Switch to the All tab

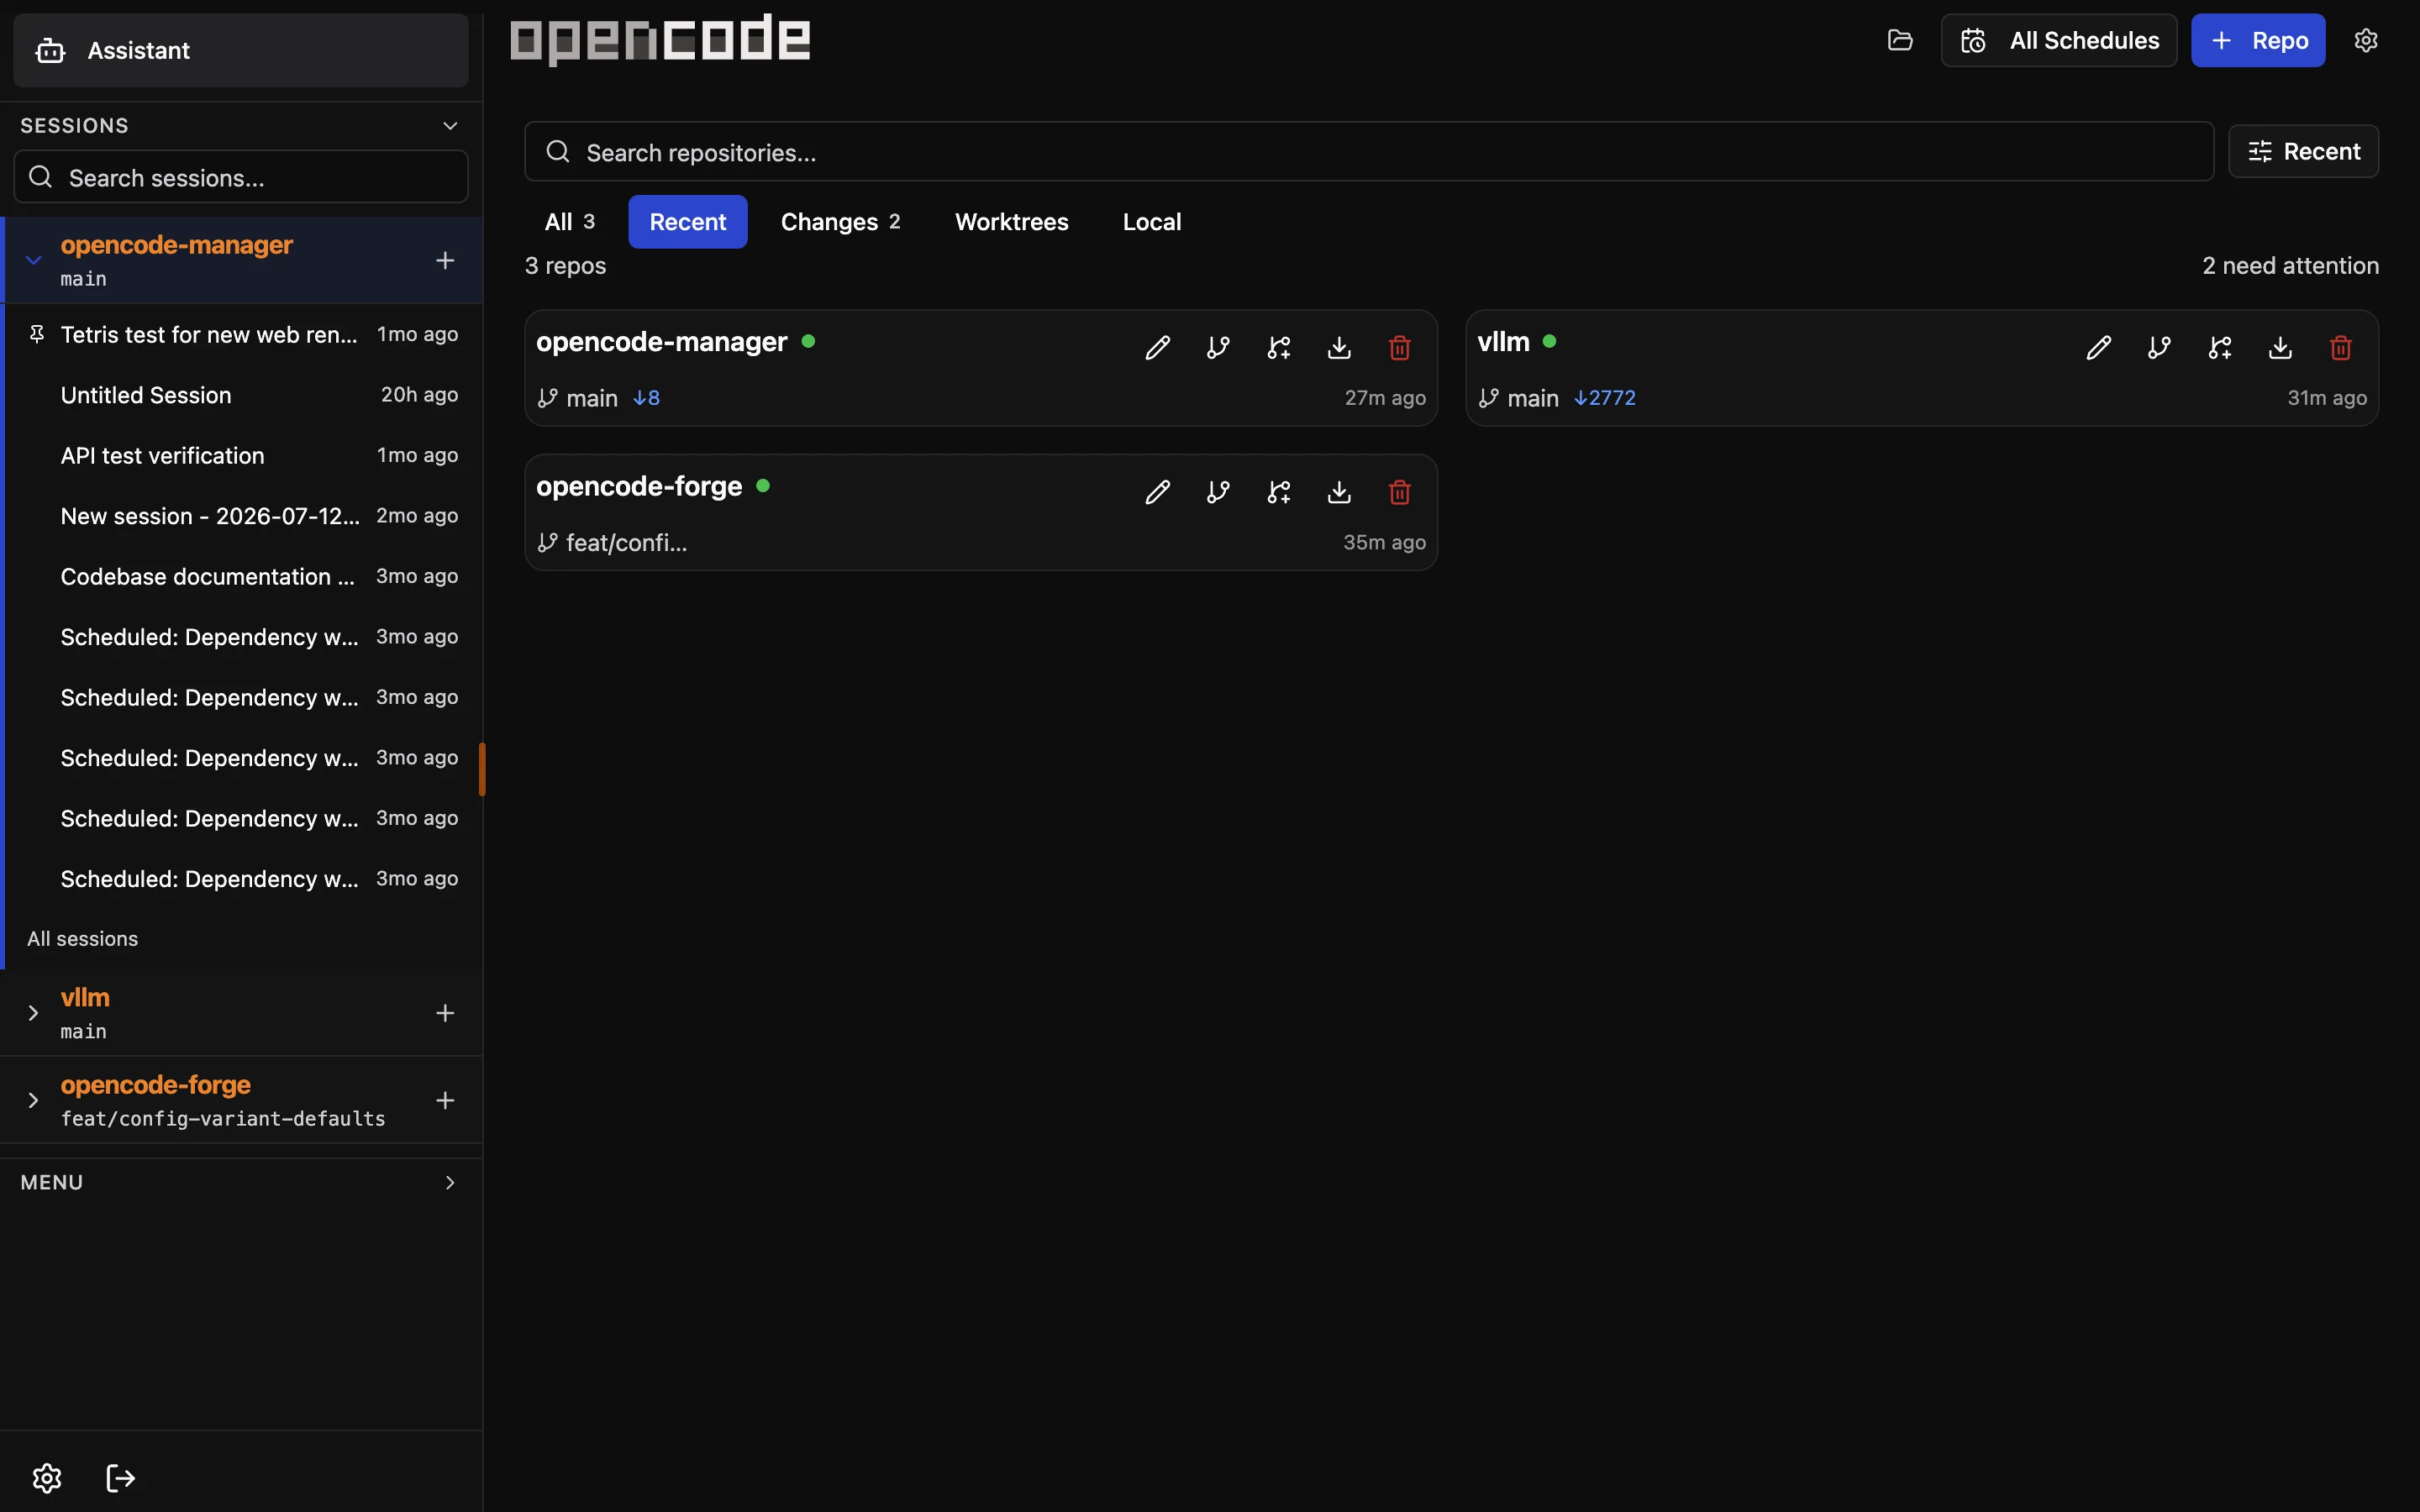point(569,222)
